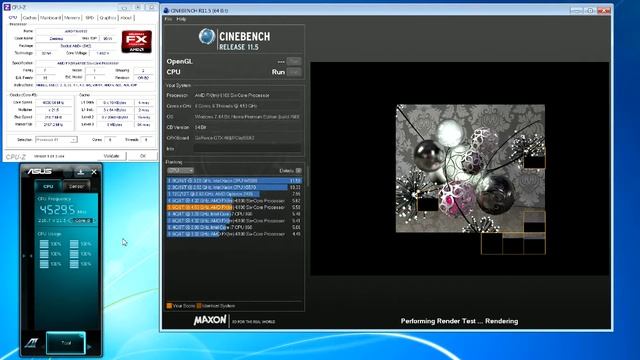640x360 pixels.
Task: Switch to the SPD tab in CPU-Z
Action: point(90,18)
